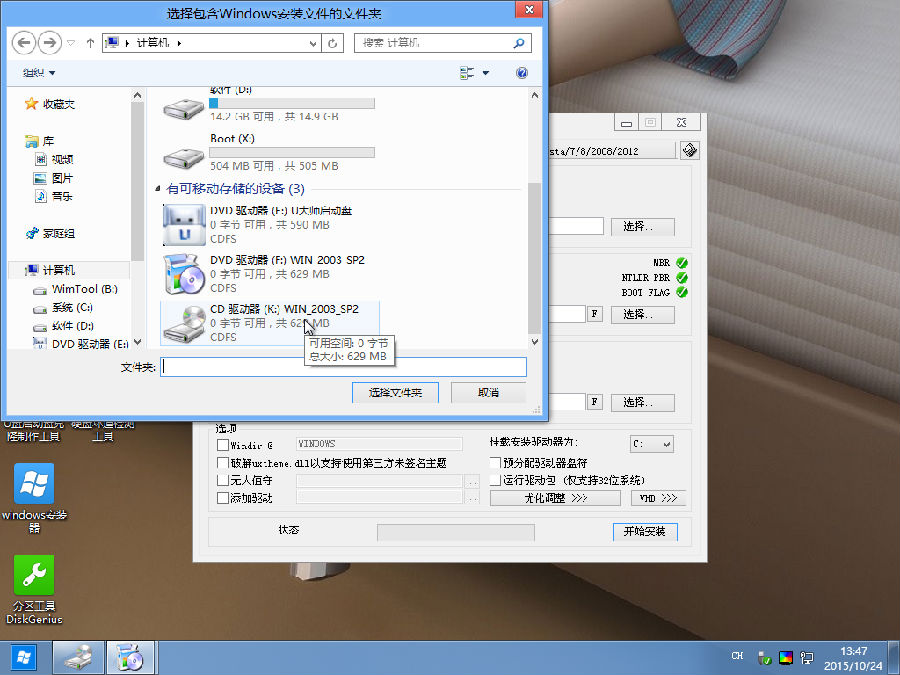The image size is (900, 675).
Task: Go forward with the forward arrow button
Action: click(x=49, y=42)
